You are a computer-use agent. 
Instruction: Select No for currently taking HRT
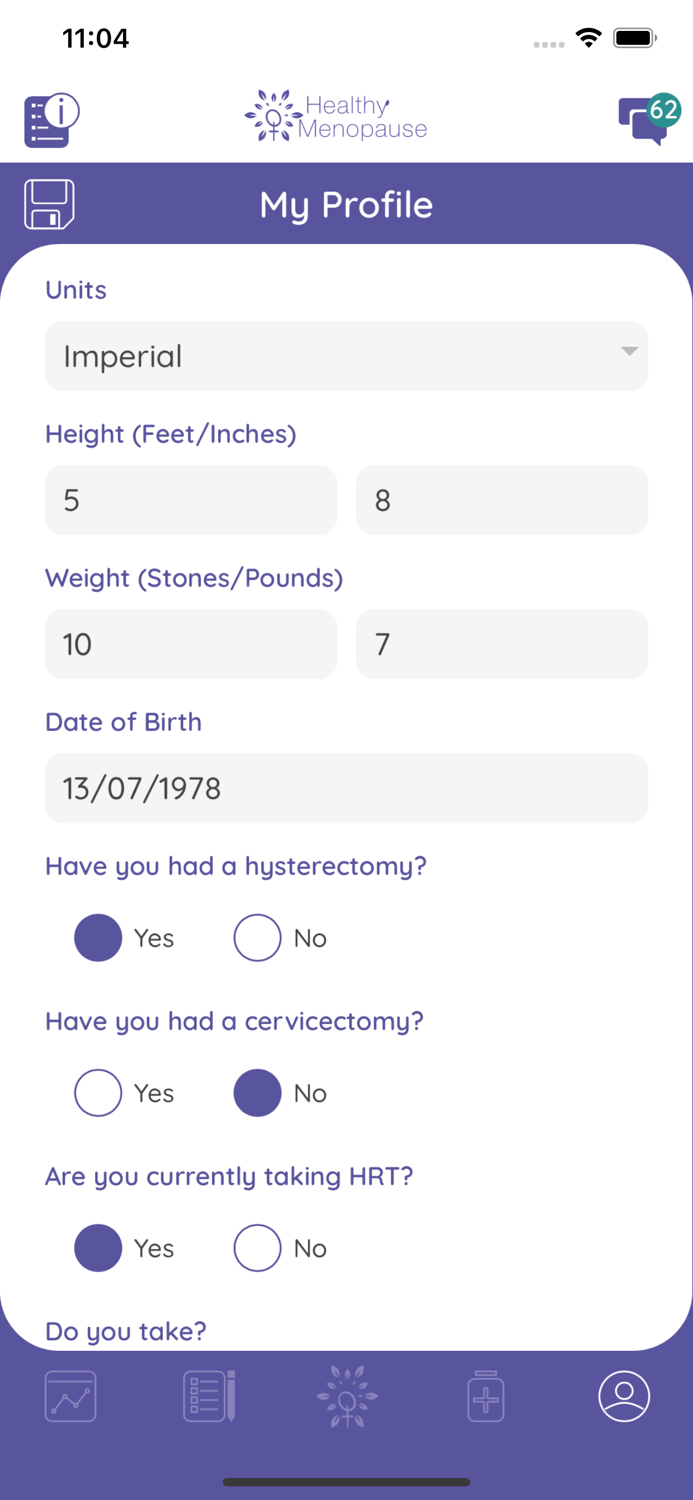257,1248
